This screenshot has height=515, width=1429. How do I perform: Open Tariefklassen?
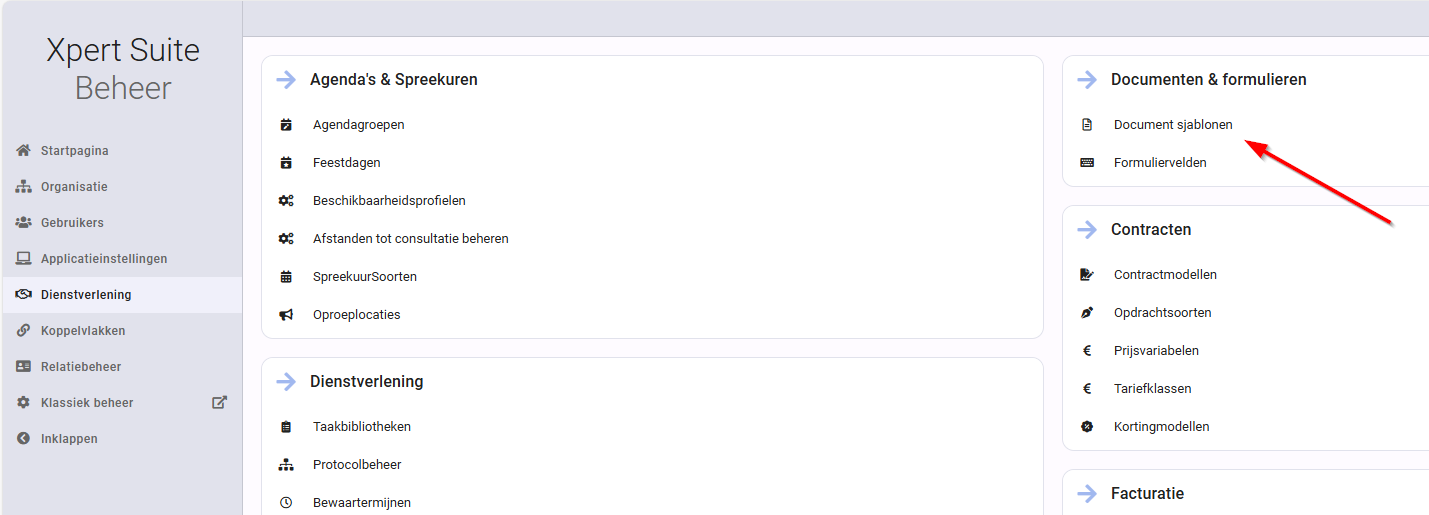[x=1153, y=389]
